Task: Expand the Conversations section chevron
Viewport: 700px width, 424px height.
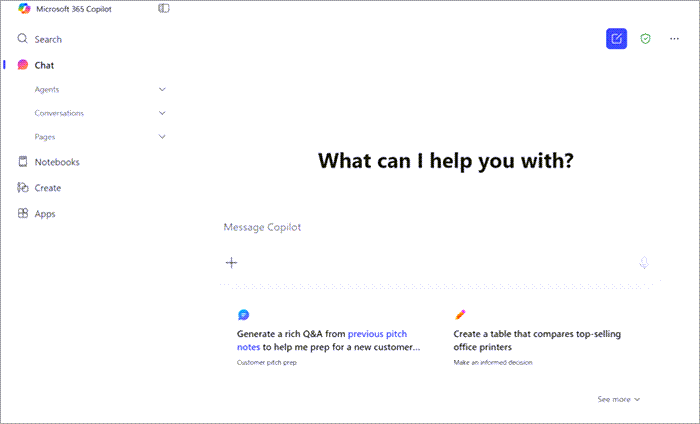Action: tap(162, 113)
